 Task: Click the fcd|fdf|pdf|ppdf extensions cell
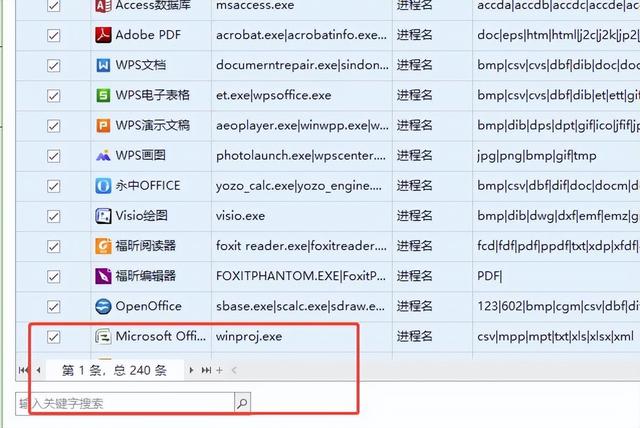(x=556, y=246)
